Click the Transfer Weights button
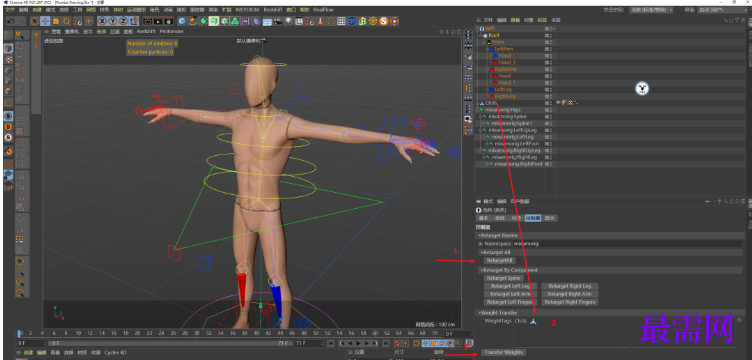The image size is (752, 360). (x=503, y=352)
